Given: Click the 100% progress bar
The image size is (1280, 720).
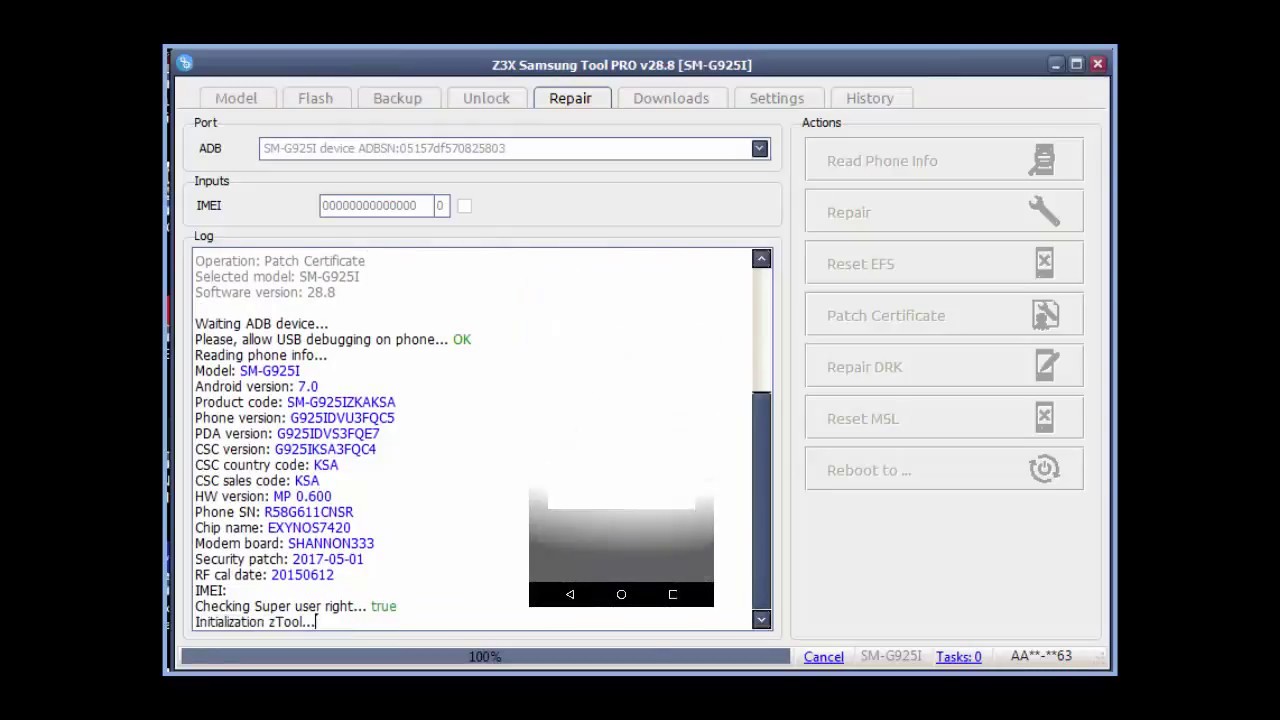Looking at the screenshot, I should click(x=485, y=657).
